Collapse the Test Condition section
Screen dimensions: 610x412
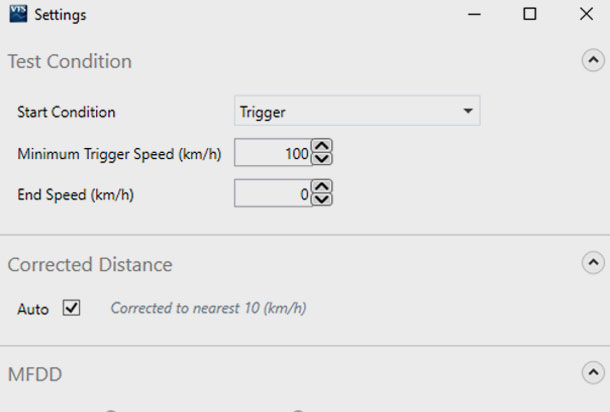pyautogui.click(x=592, y=60)
